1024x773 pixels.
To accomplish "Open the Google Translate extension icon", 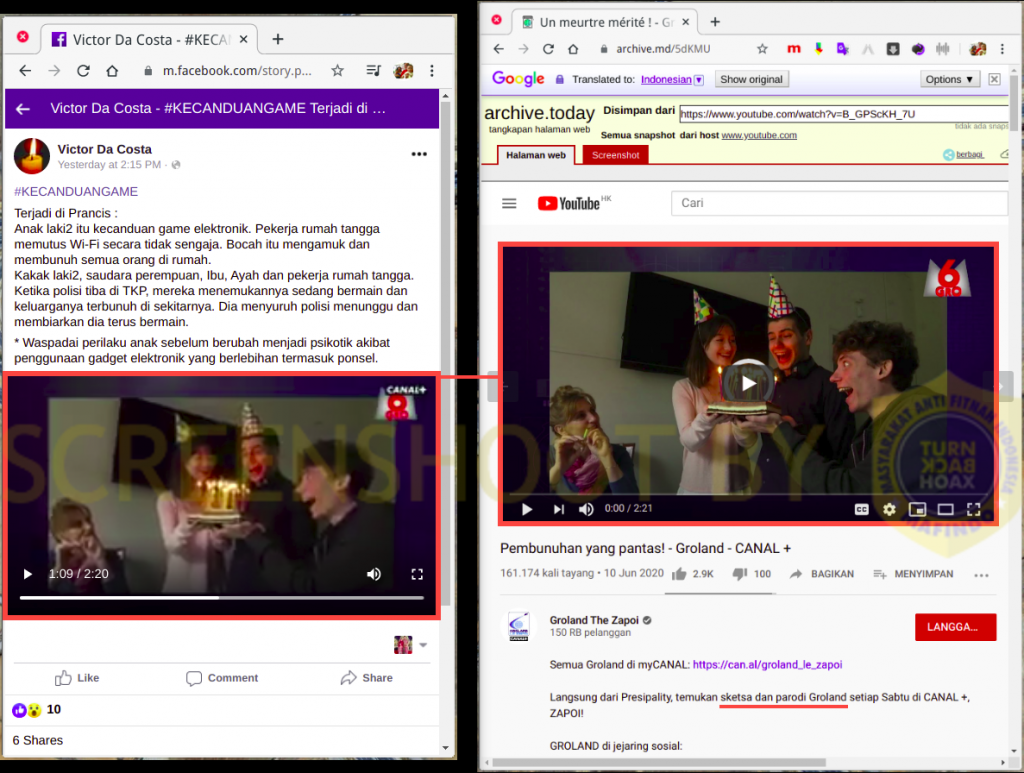I will pyautogui.click(x=842, y=49).
